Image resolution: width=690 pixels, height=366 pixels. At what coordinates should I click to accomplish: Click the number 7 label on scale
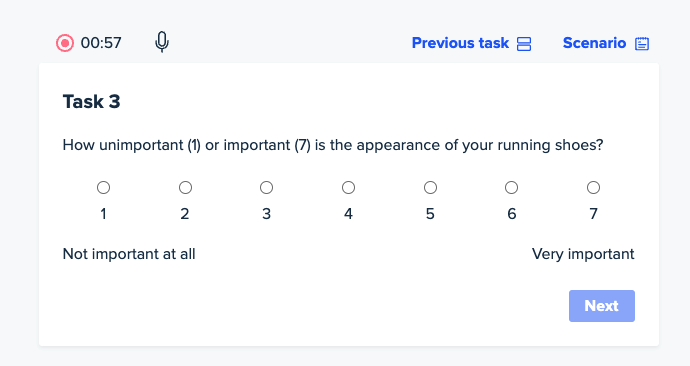tap(593, 214)
